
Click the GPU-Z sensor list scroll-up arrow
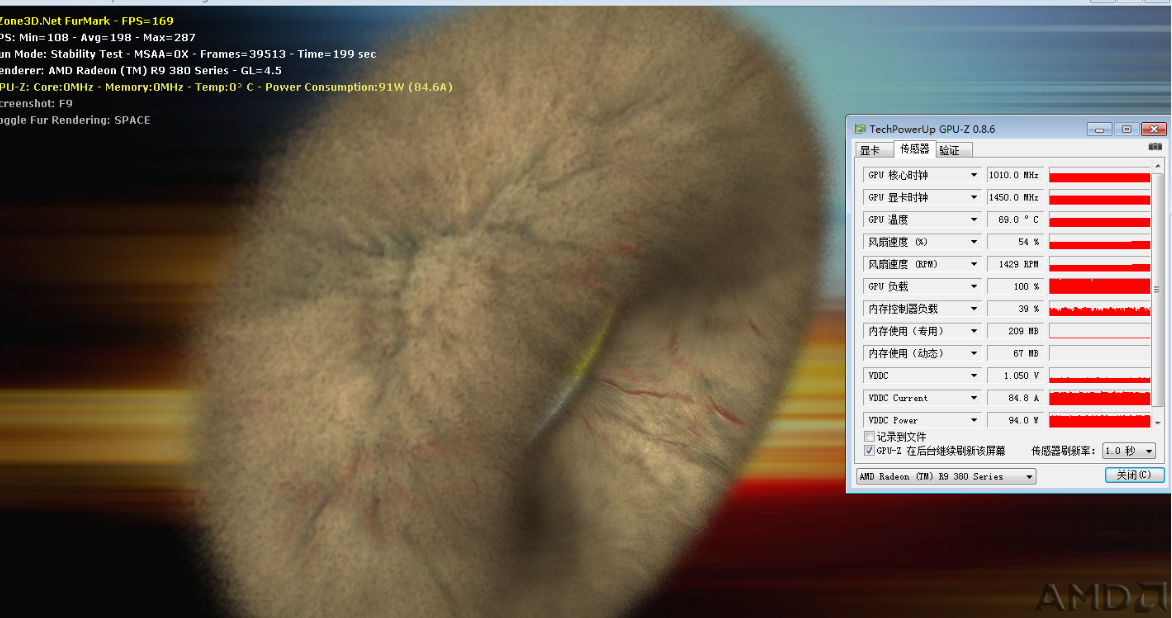[1158, 166]
